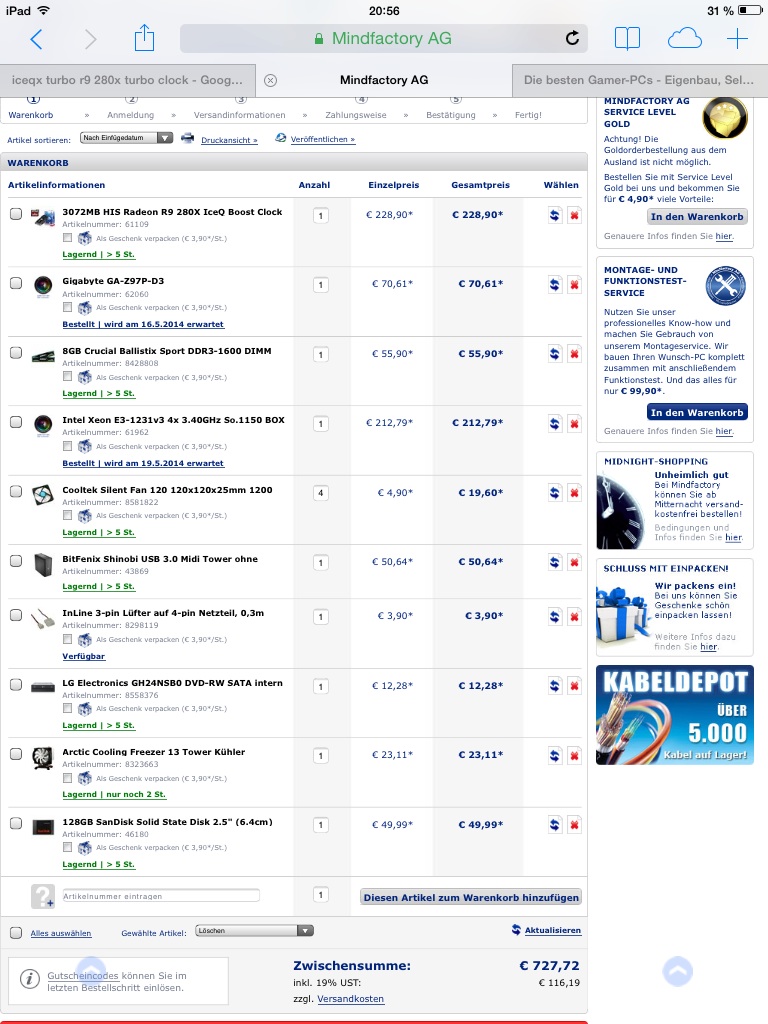768x1024 pixels.
Task: Delete the SanDisk 128GB SSD item
Action: click(574, 825)
